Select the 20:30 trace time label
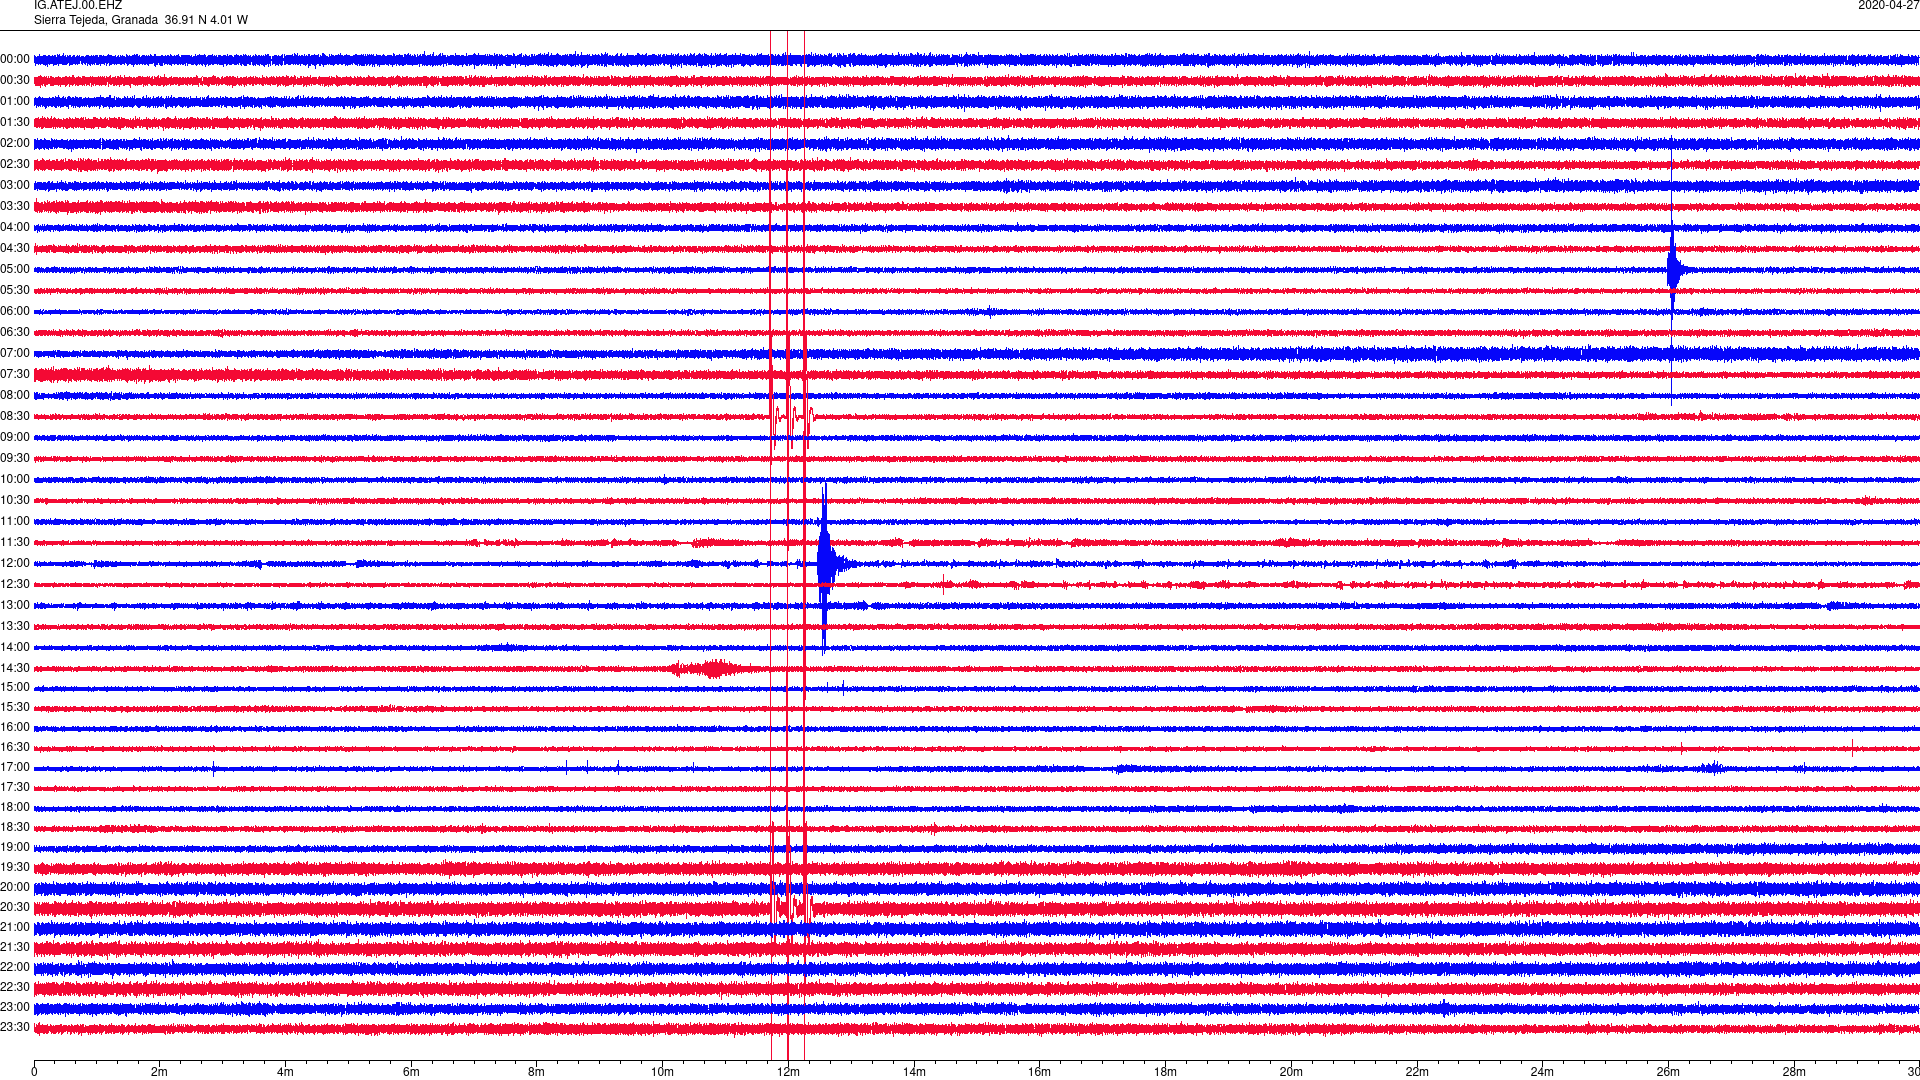This screenshot has height=1080, width=1920. click(x=15, y=908)
